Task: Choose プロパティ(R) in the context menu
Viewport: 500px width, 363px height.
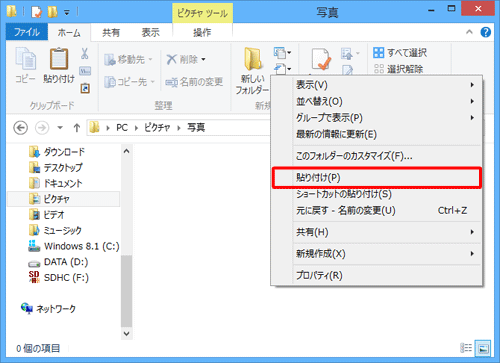Action: (x=377, y=275)
